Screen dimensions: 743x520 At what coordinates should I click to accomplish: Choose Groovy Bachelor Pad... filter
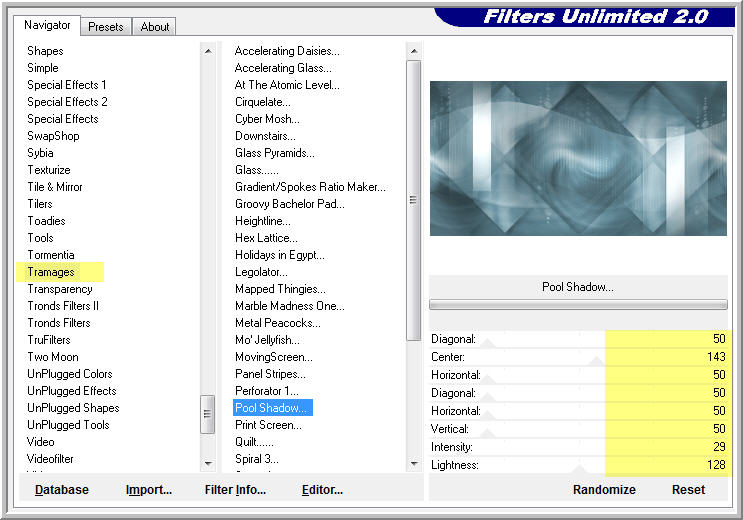click(290, 204)
